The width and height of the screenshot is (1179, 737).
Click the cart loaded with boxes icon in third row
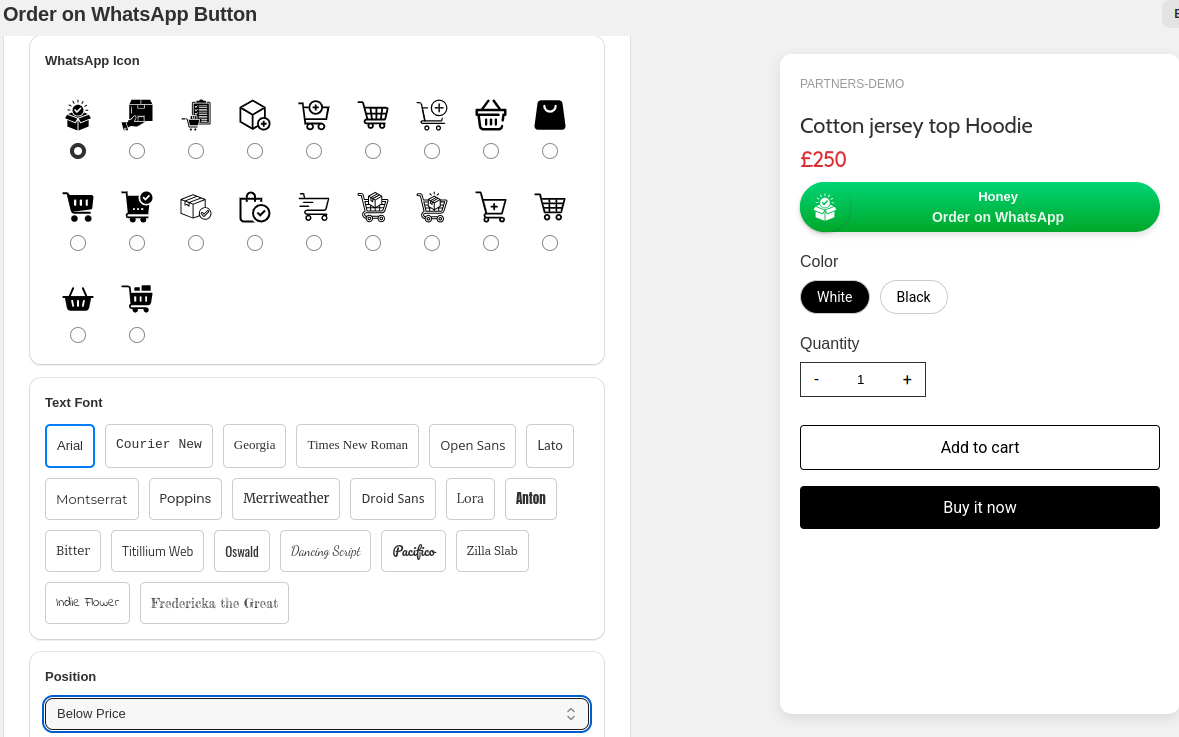pyautogui.click(x=137, y=299)
